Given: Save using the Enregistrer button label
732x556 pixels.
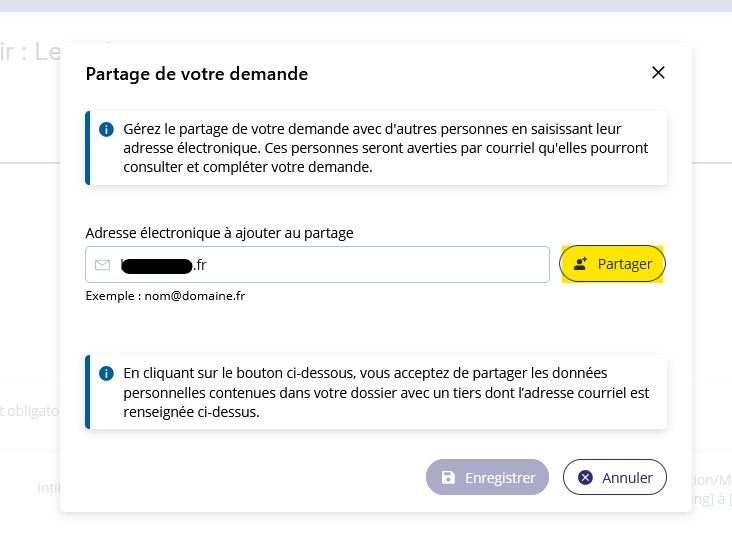Looking at the screenshot, I should [x=500, y=478].
